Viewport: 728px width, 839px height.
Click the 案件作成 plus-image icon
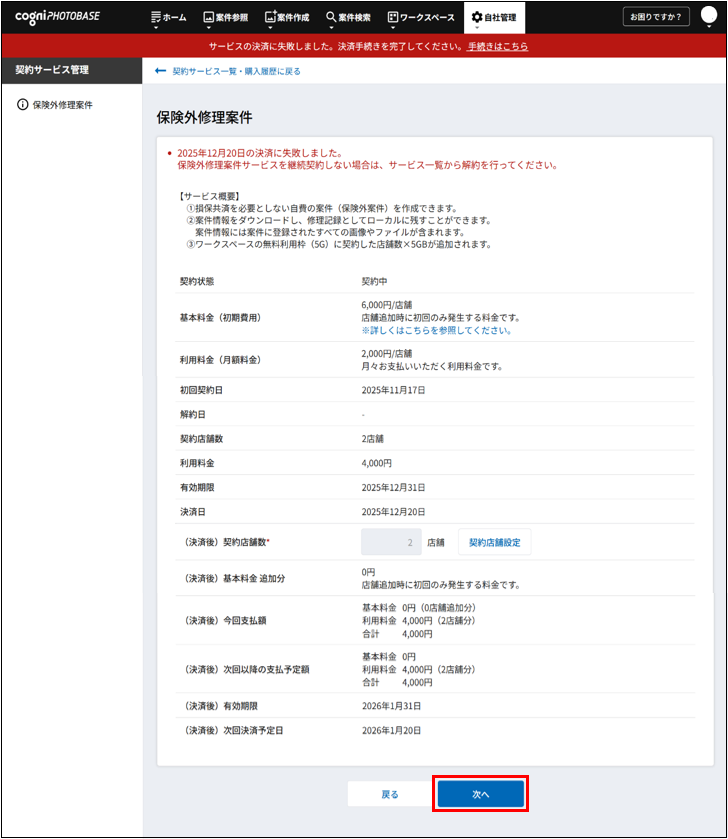(x=270, y=17)
